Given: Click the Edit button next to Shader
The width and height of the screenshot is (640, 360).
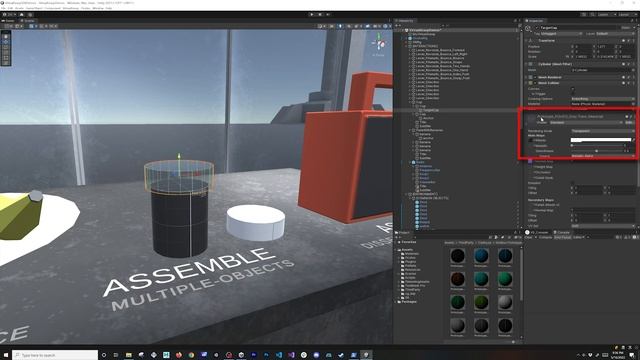Looking at the screenshot, I should point(629,122).
